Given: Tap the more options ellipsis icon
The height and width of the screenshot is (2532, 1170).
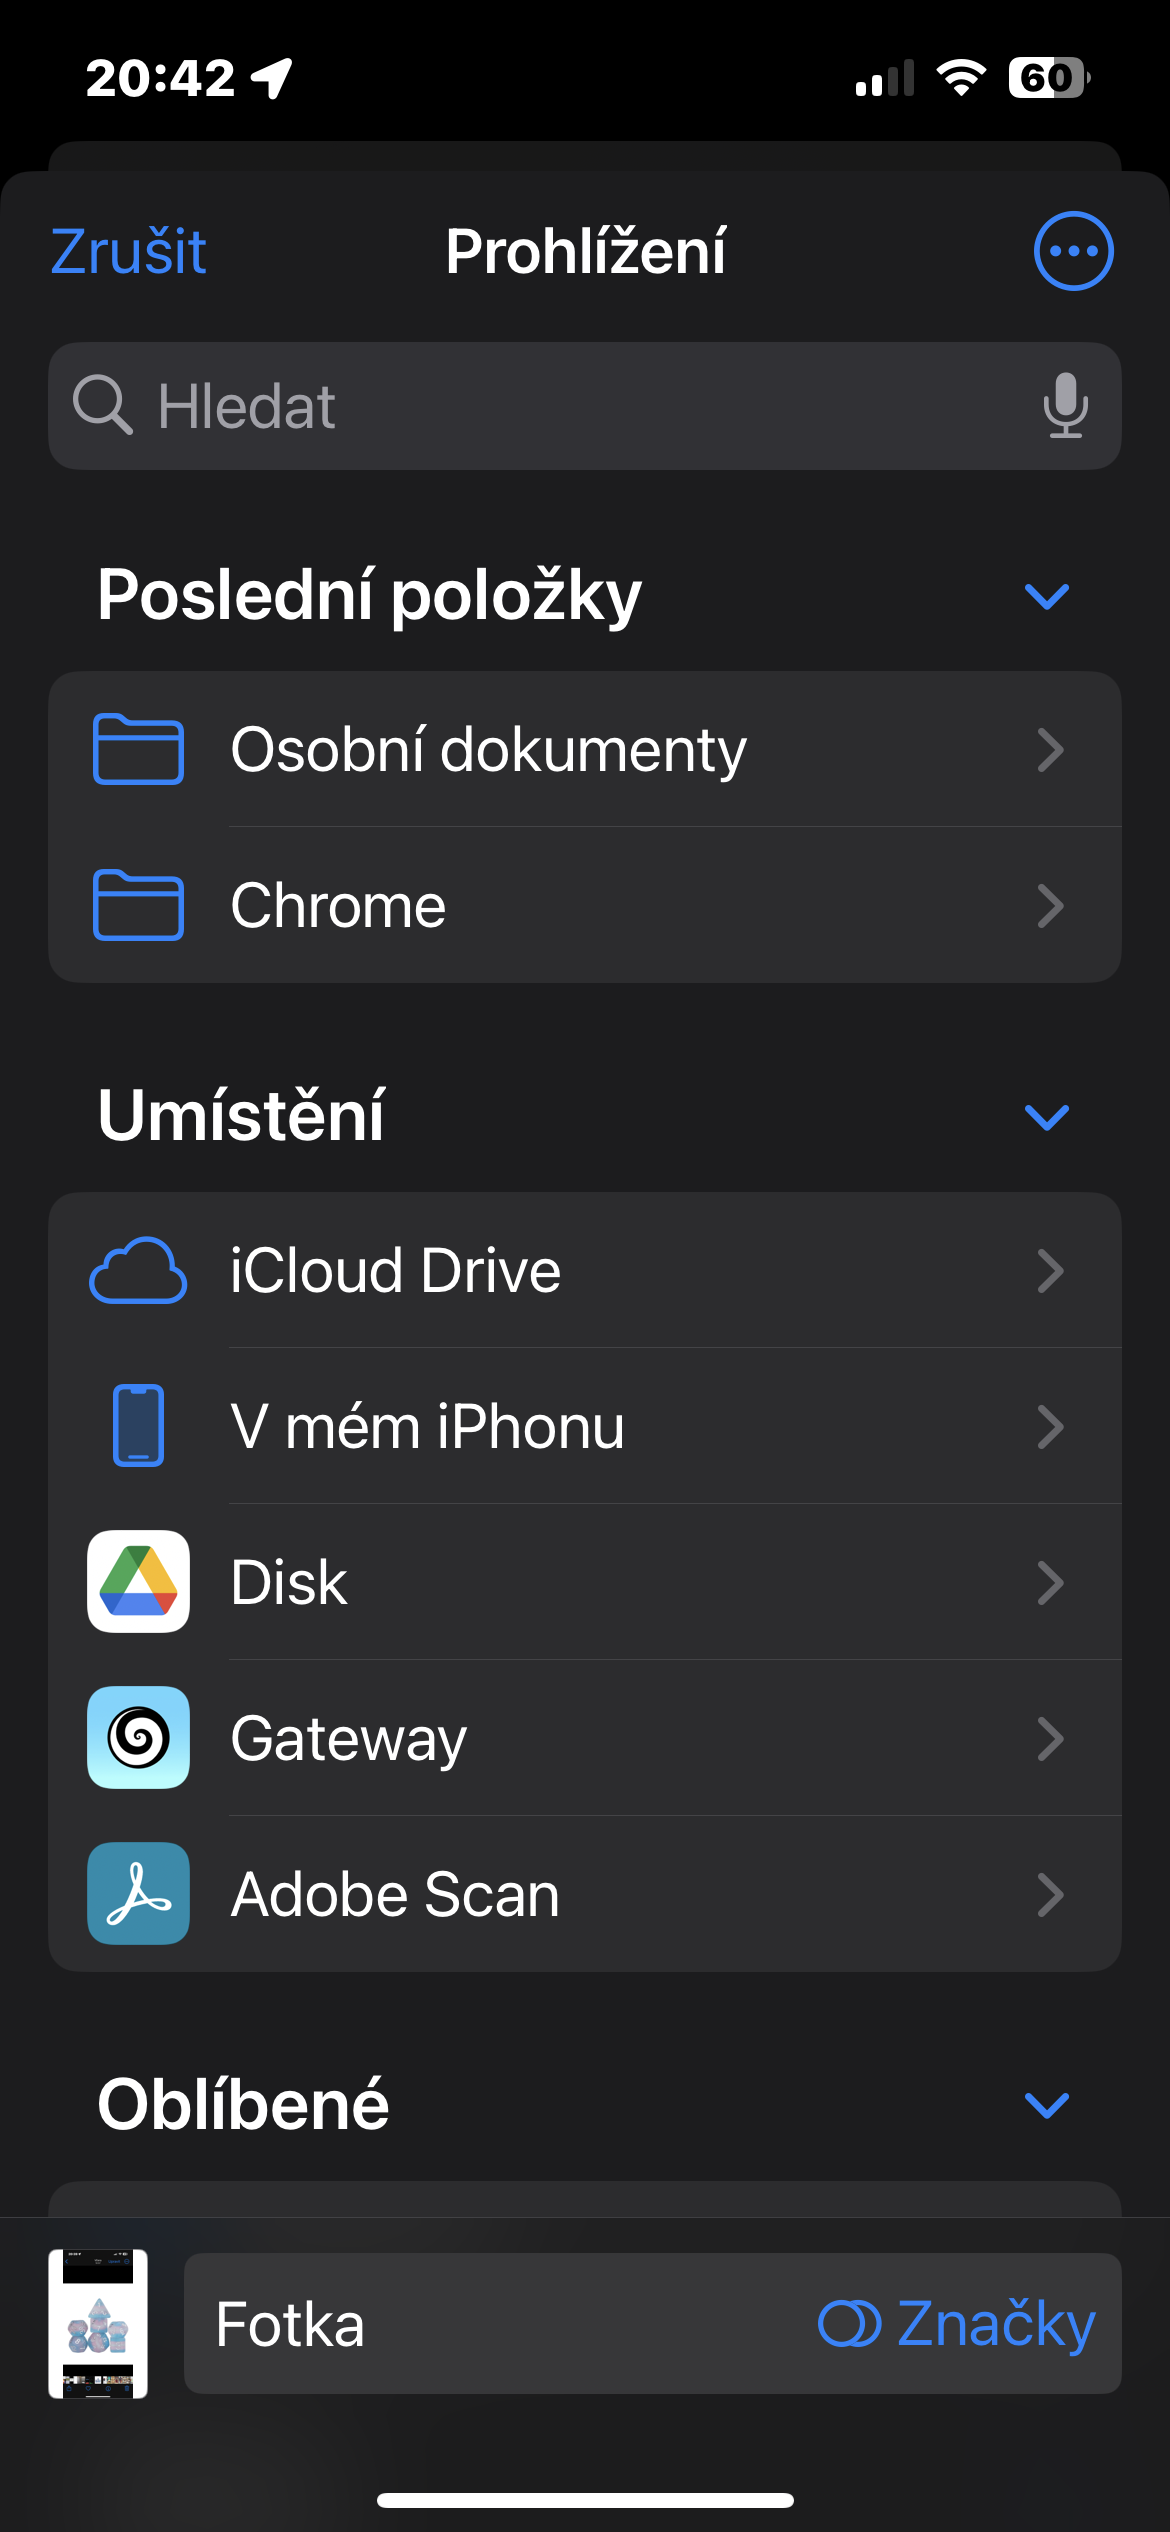Looking at the screenshot, I should tap(1073, 251).
